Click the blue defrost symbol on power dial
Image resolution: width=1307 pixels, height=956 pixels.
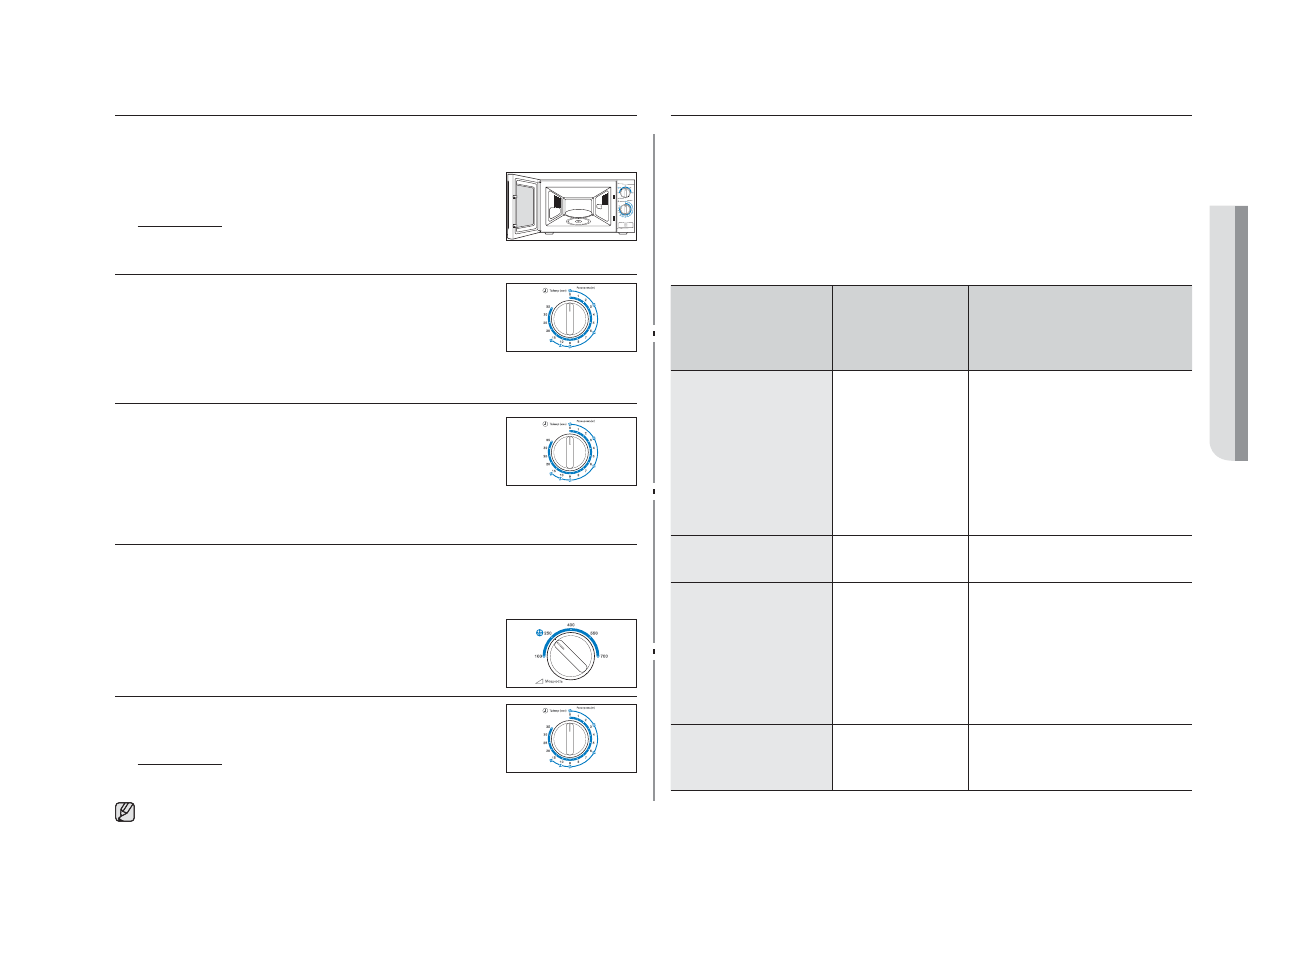tap(540, 633)
